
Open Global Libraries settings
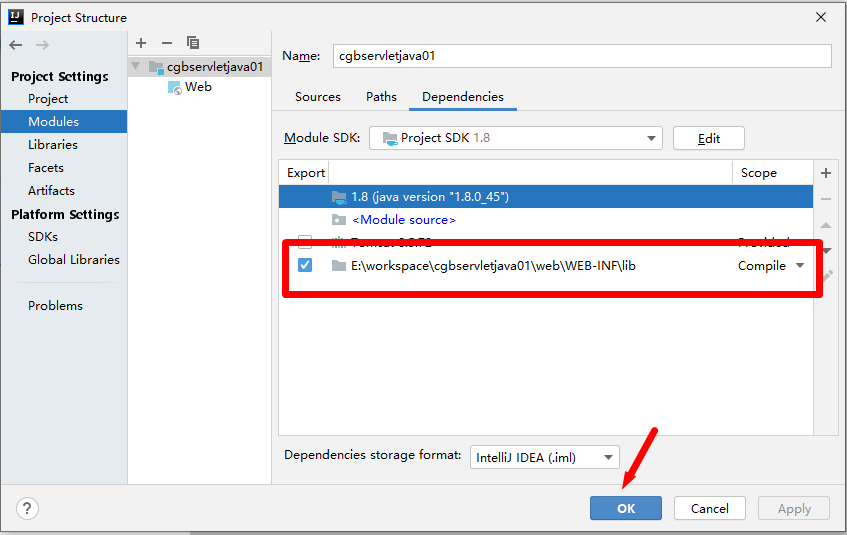pyautogui.click(x=74, y=259)
